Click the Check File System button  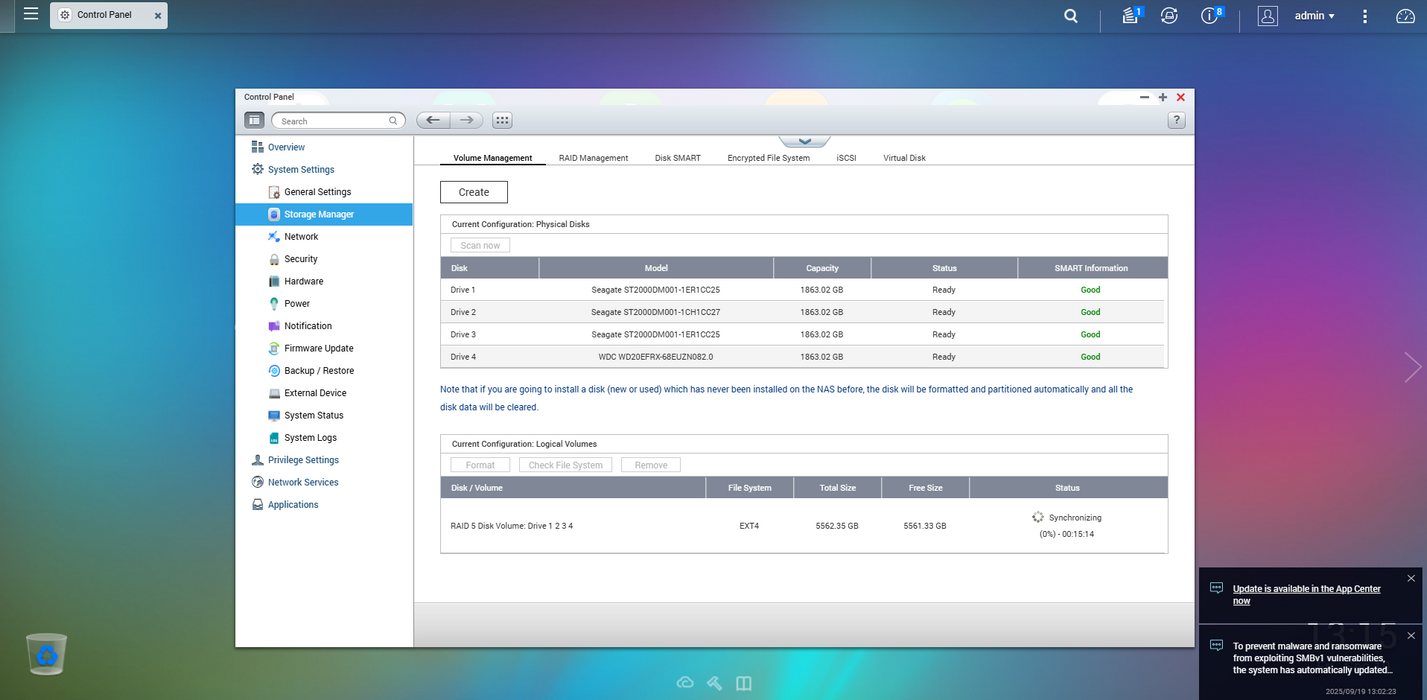tap(565, 465)
